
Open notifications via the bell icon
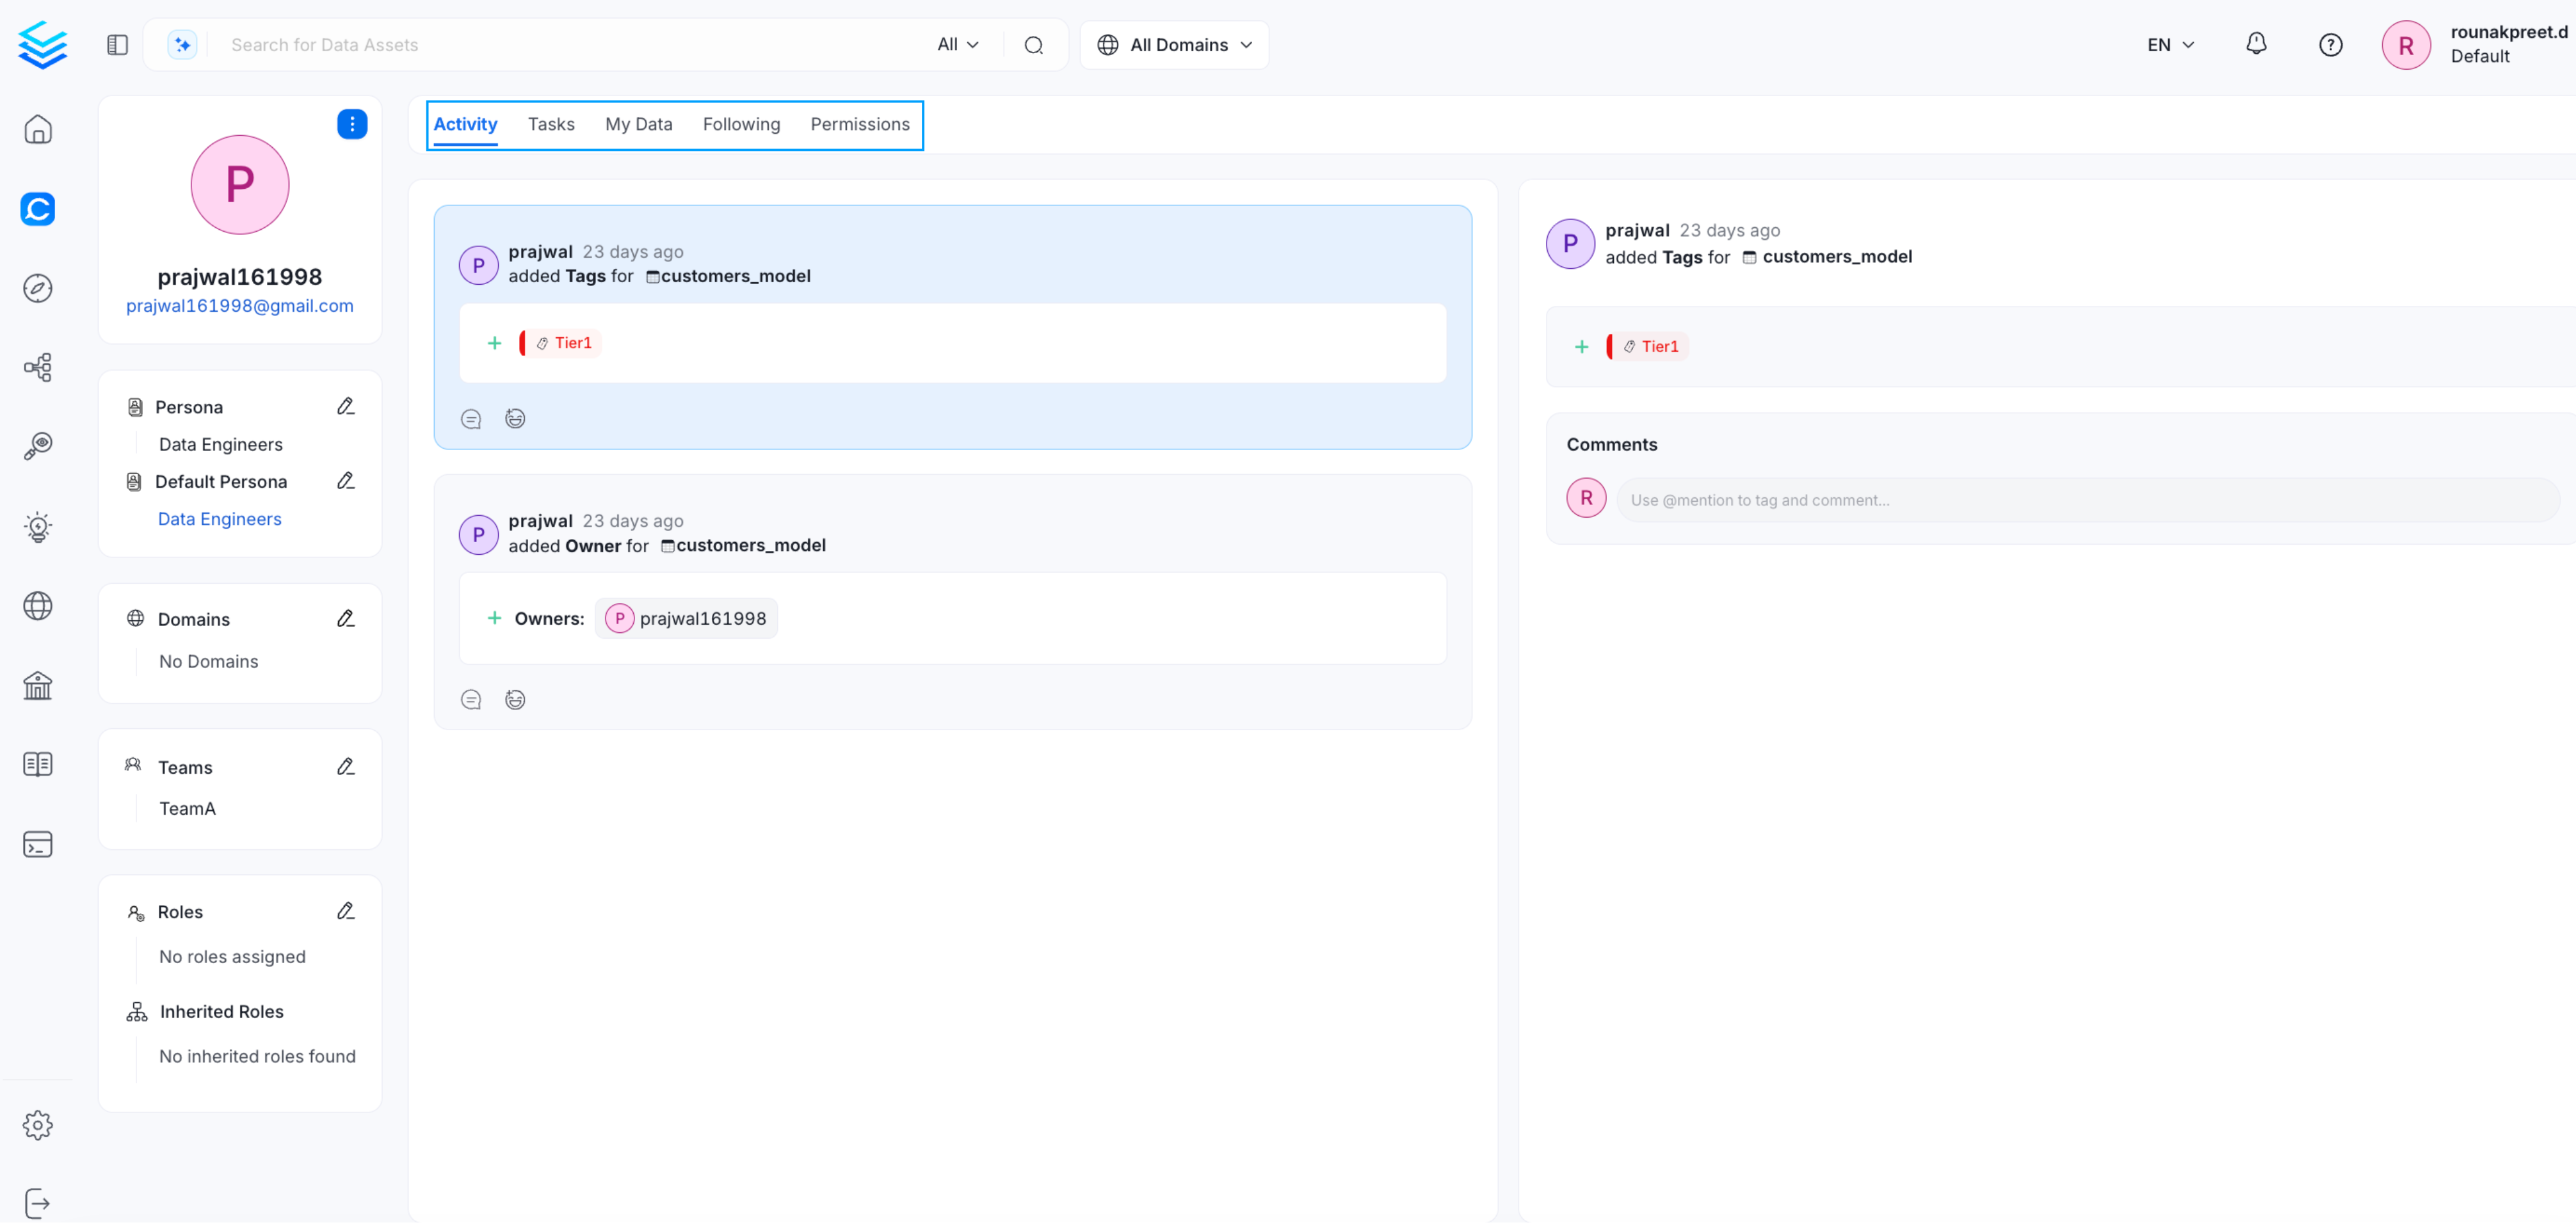pyautogui.click(x=2257, y=44)
